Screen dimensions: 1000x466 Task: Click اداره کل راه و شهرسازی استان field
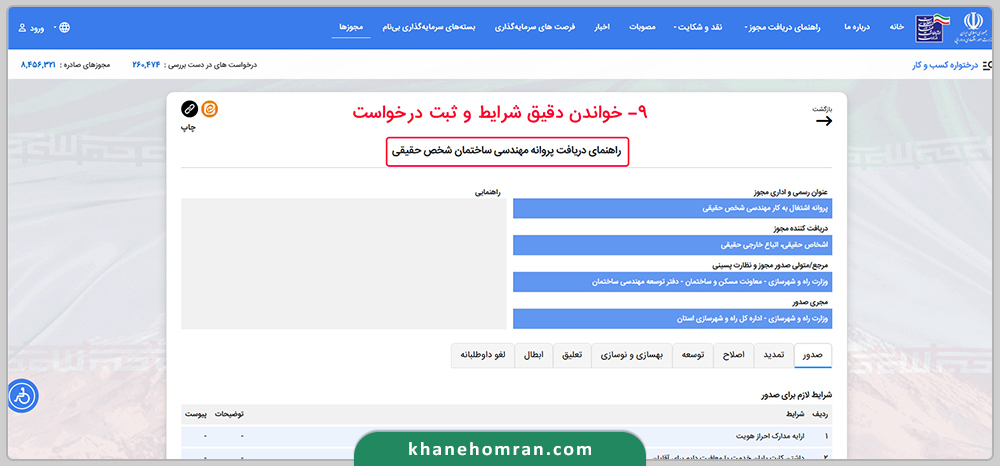click(673, 319)
